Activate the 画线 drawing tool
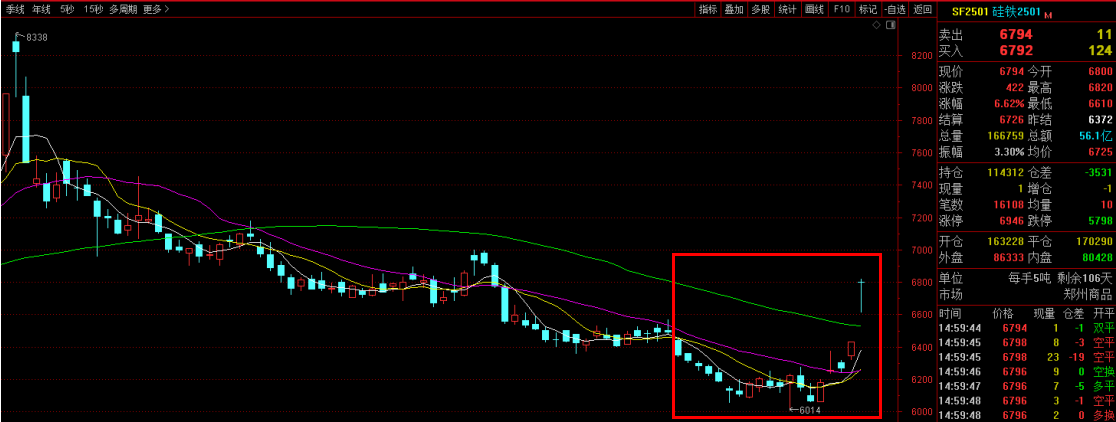Viewport: 1116px width, 422px height. pyautogui.click(x=814, y=9)
